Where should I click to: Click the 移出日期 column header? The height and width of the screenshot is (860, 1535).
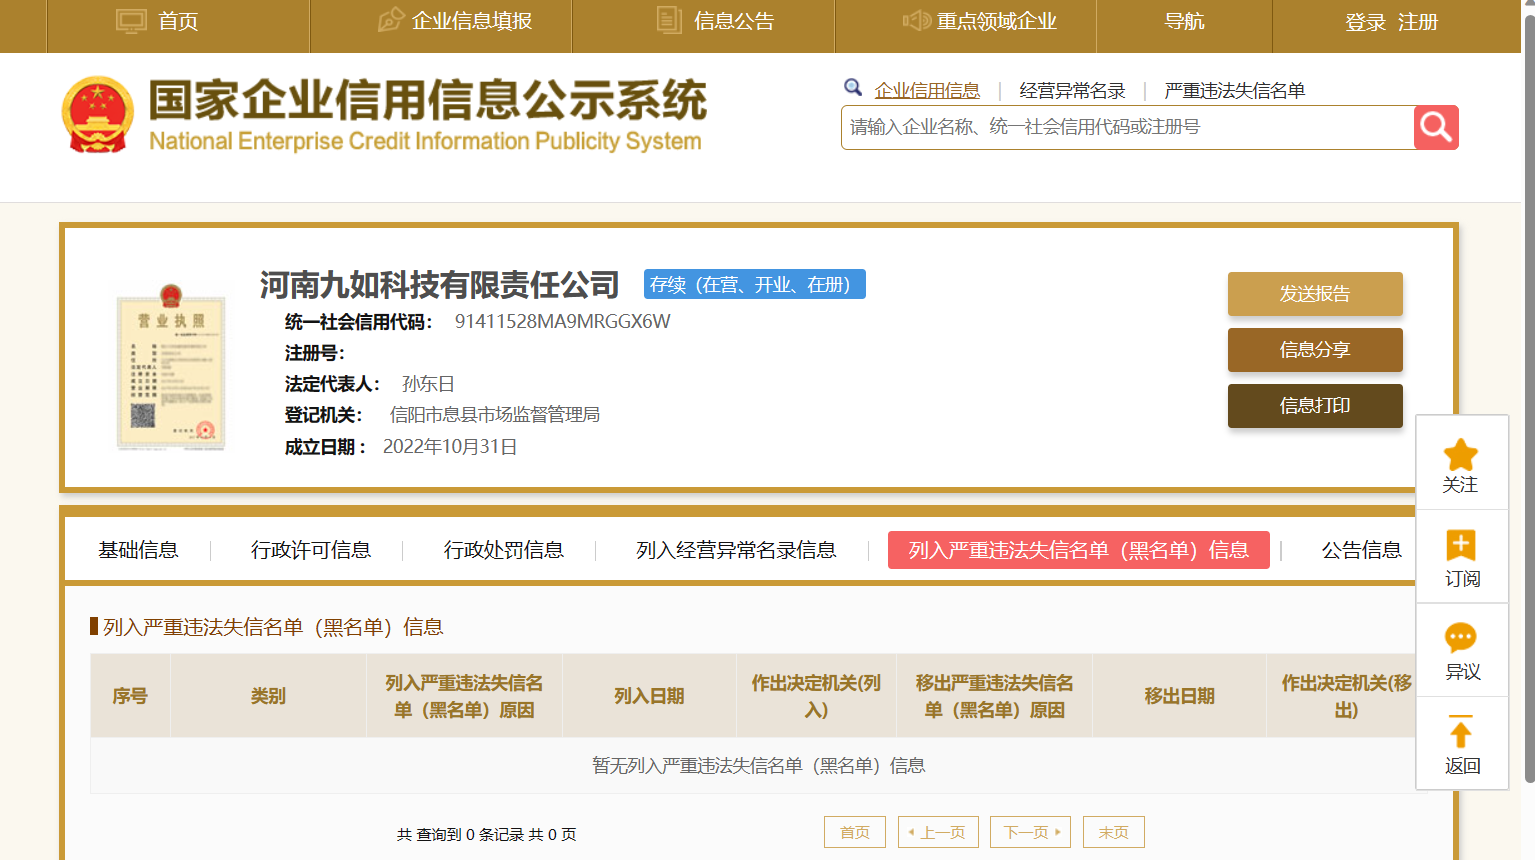(1179, 696)
